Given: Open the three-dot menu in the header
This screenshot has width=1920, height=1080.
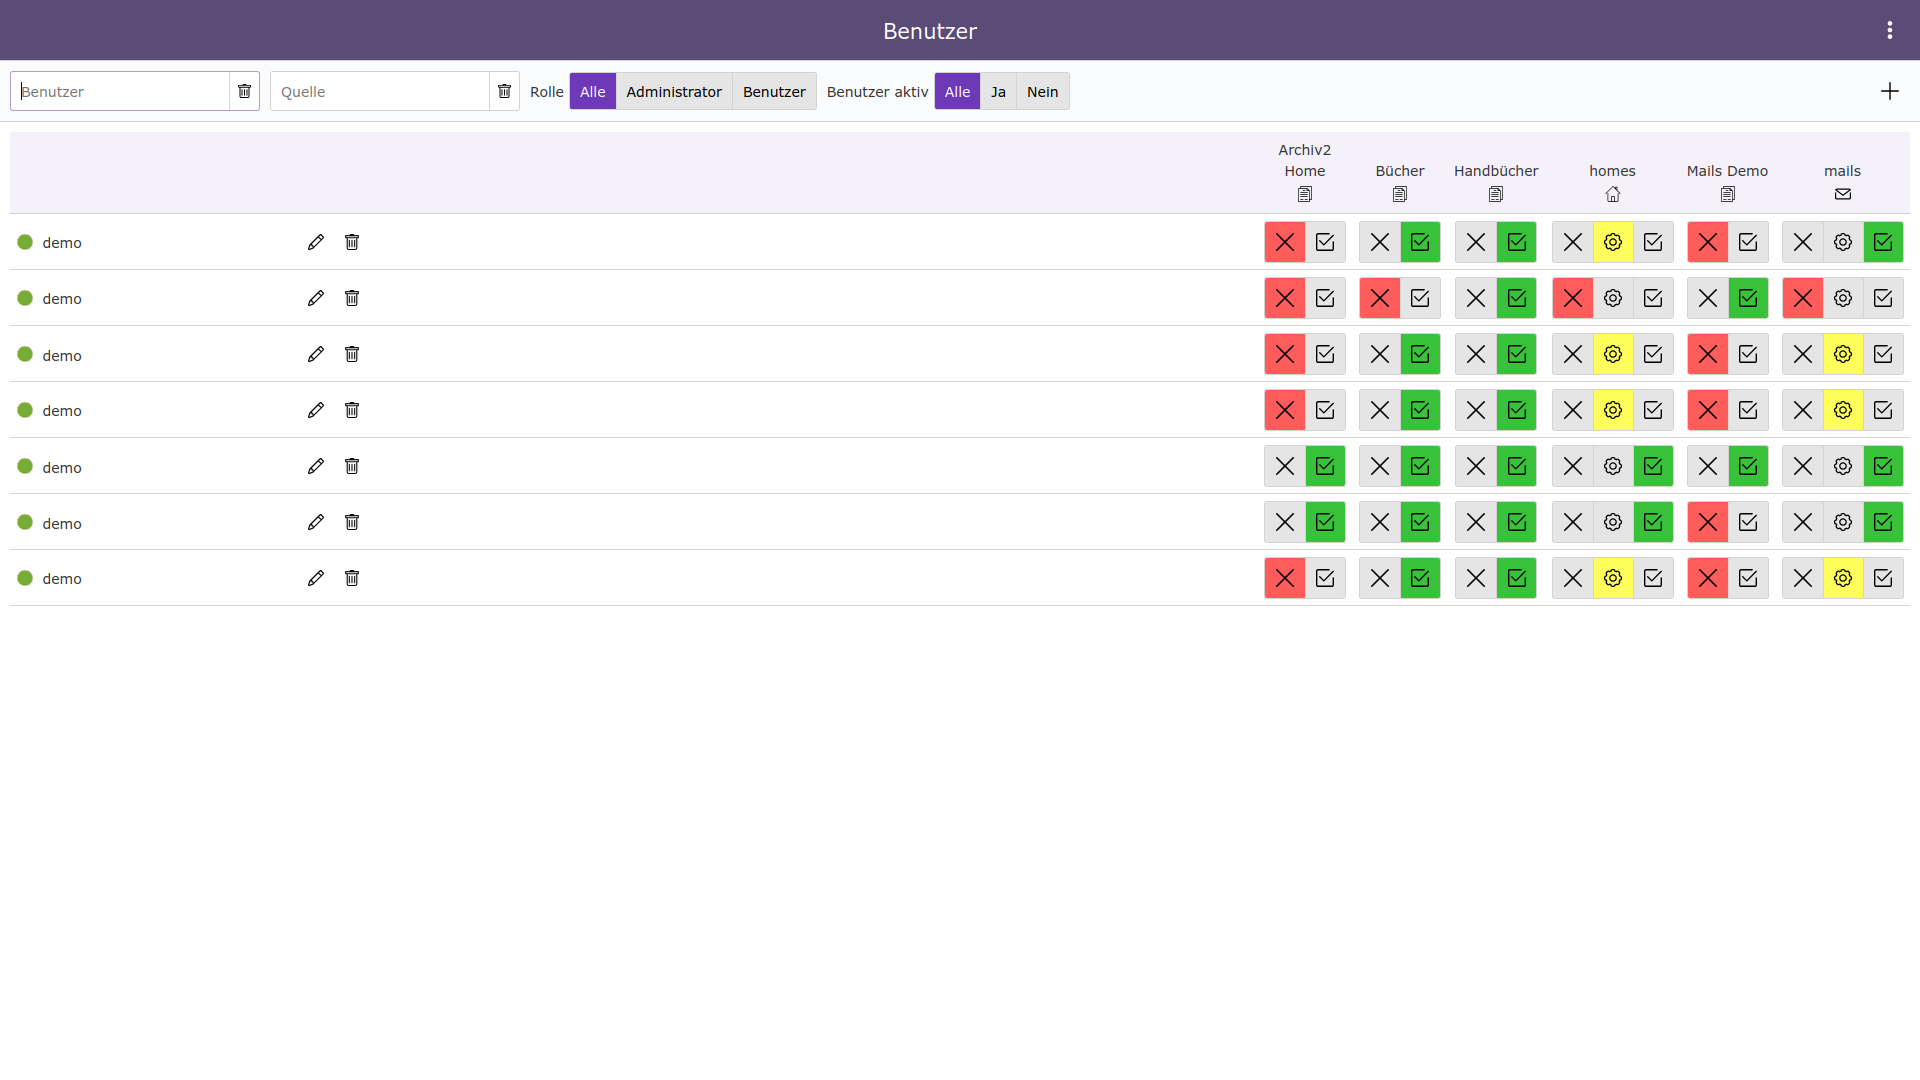Looking at the screenshot, I should click(x=1889, y=30).
